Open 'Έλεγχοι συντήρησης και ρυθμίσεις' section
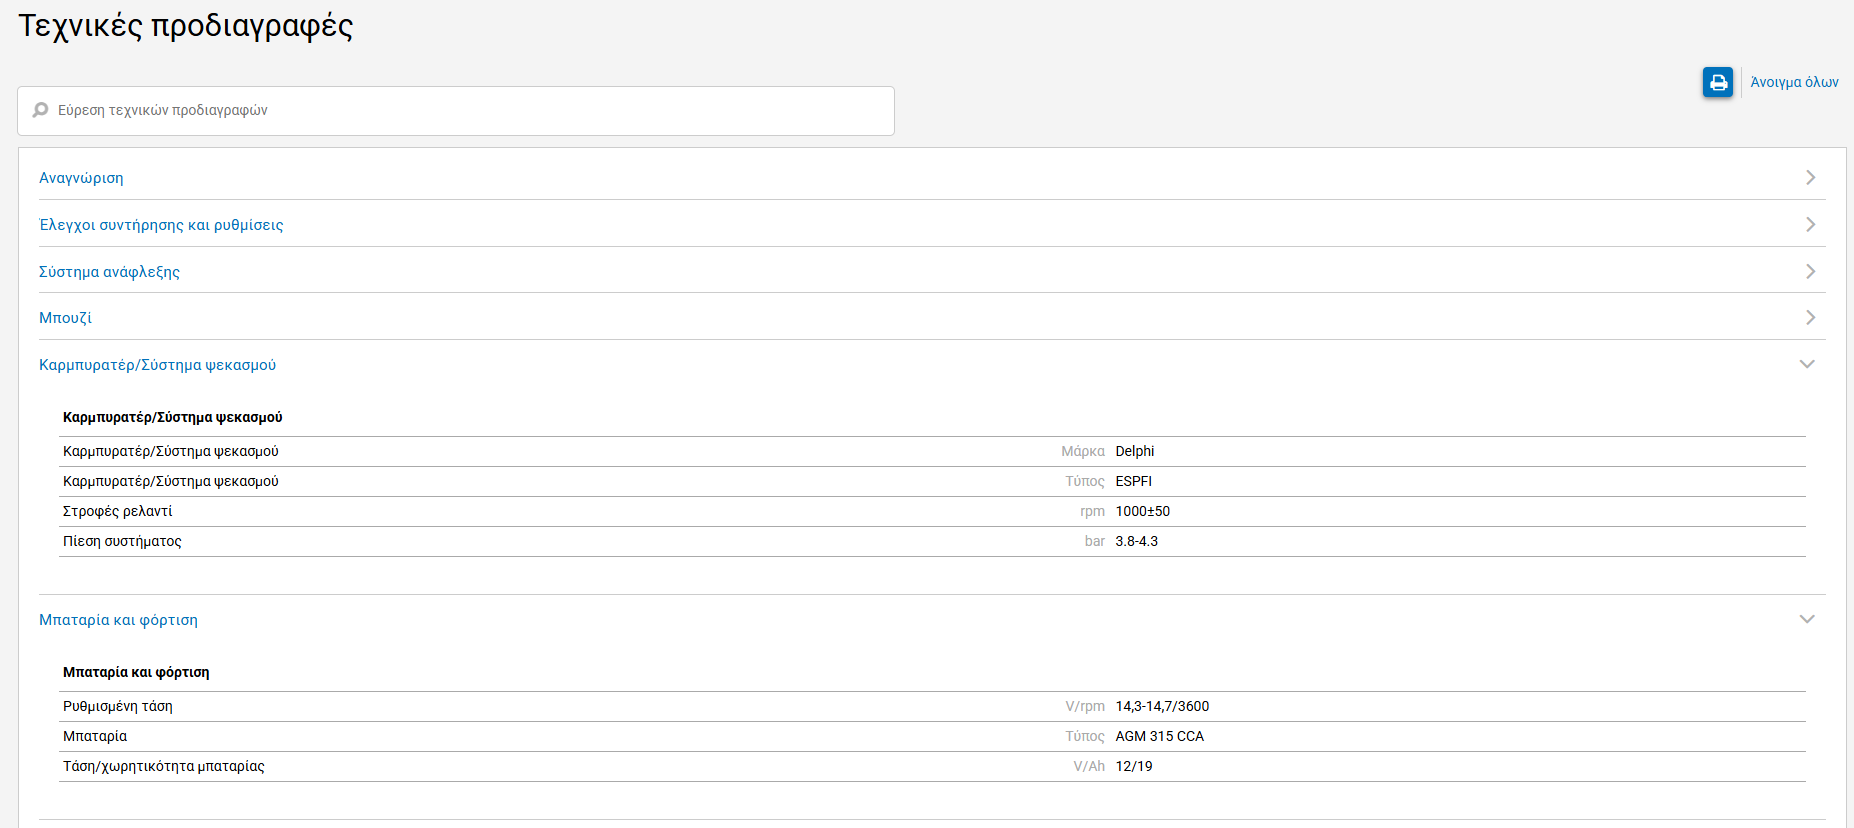1854x828 pixels. coord(161,225)
